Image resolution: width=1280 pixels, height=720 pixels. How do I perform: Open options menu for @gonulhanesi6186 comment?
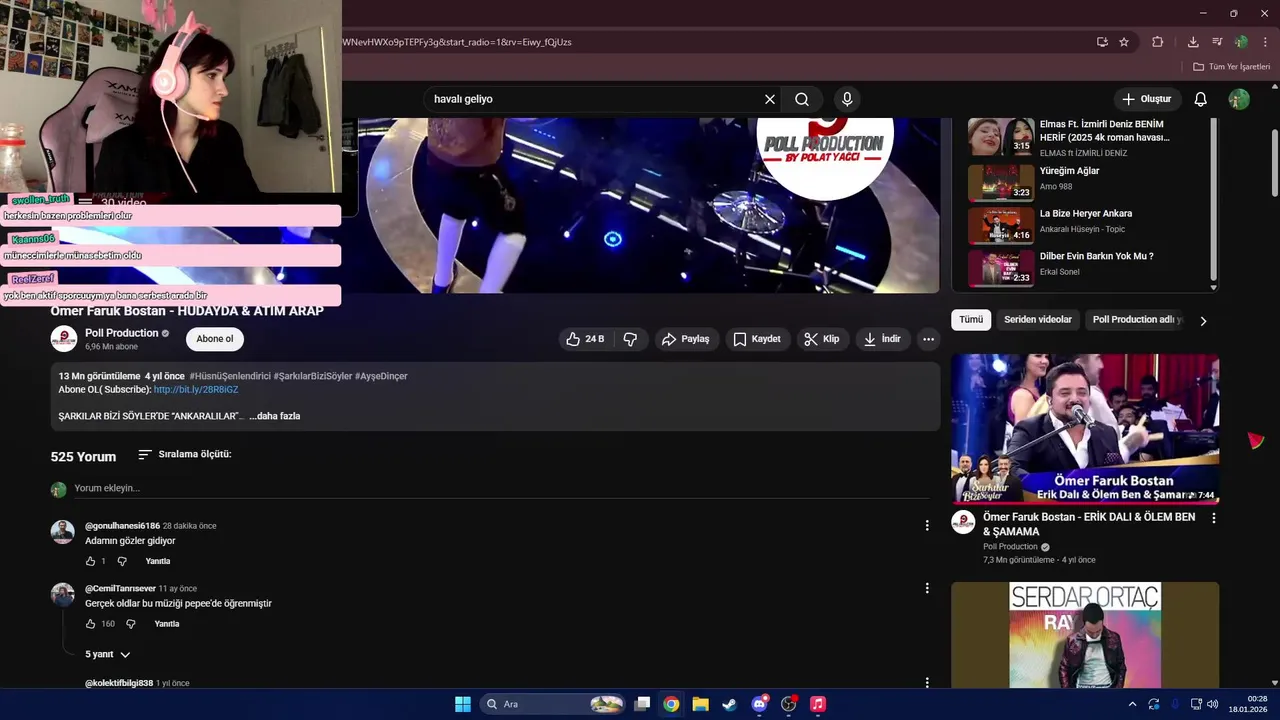[927, 525]
